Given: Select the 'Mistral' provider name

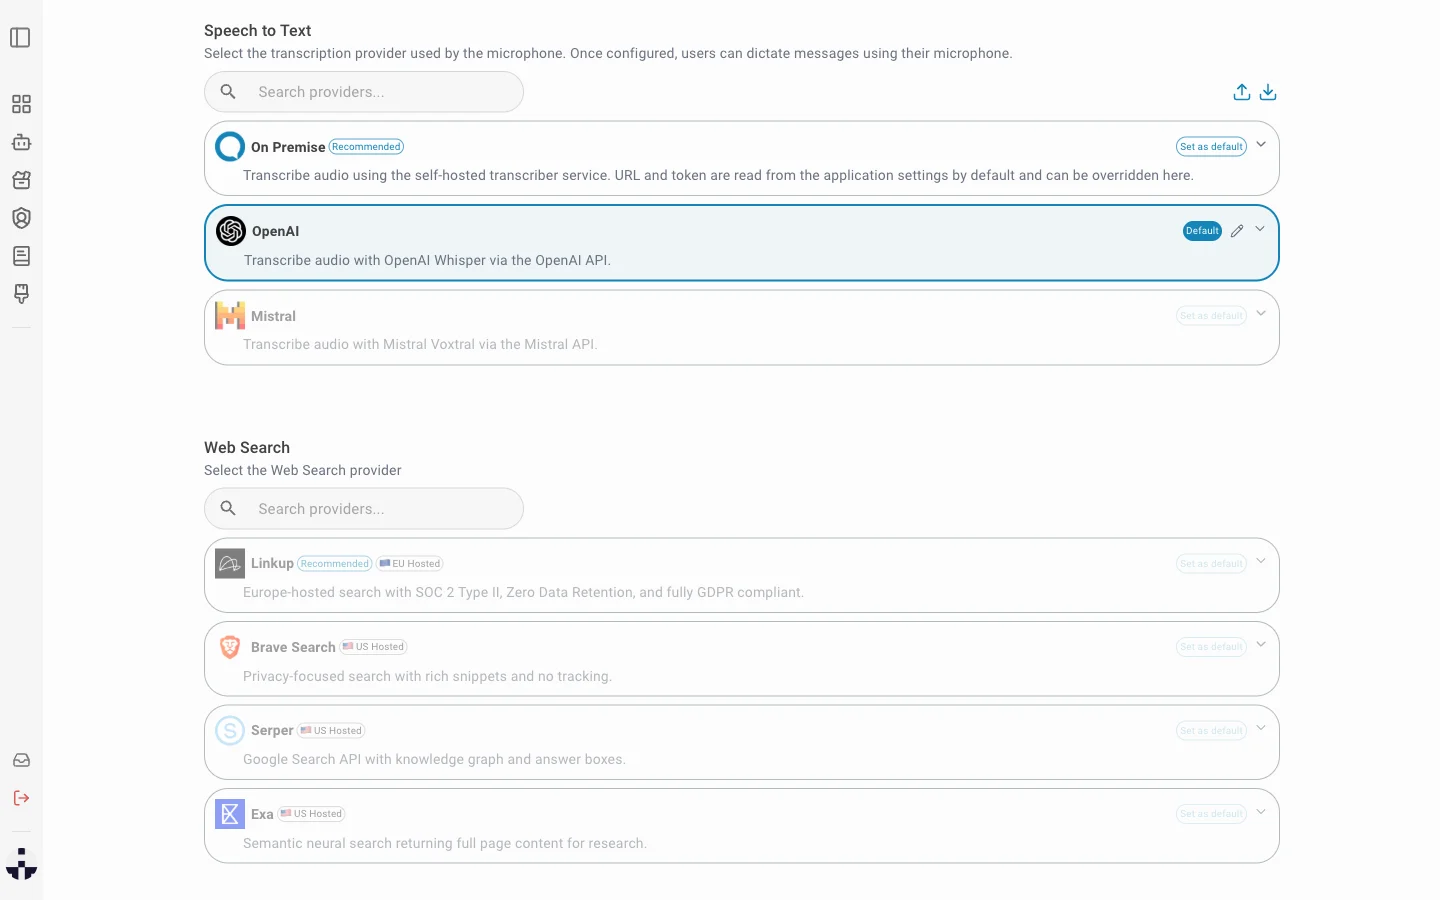Looking at the screenshot, I should click(273, 316).
